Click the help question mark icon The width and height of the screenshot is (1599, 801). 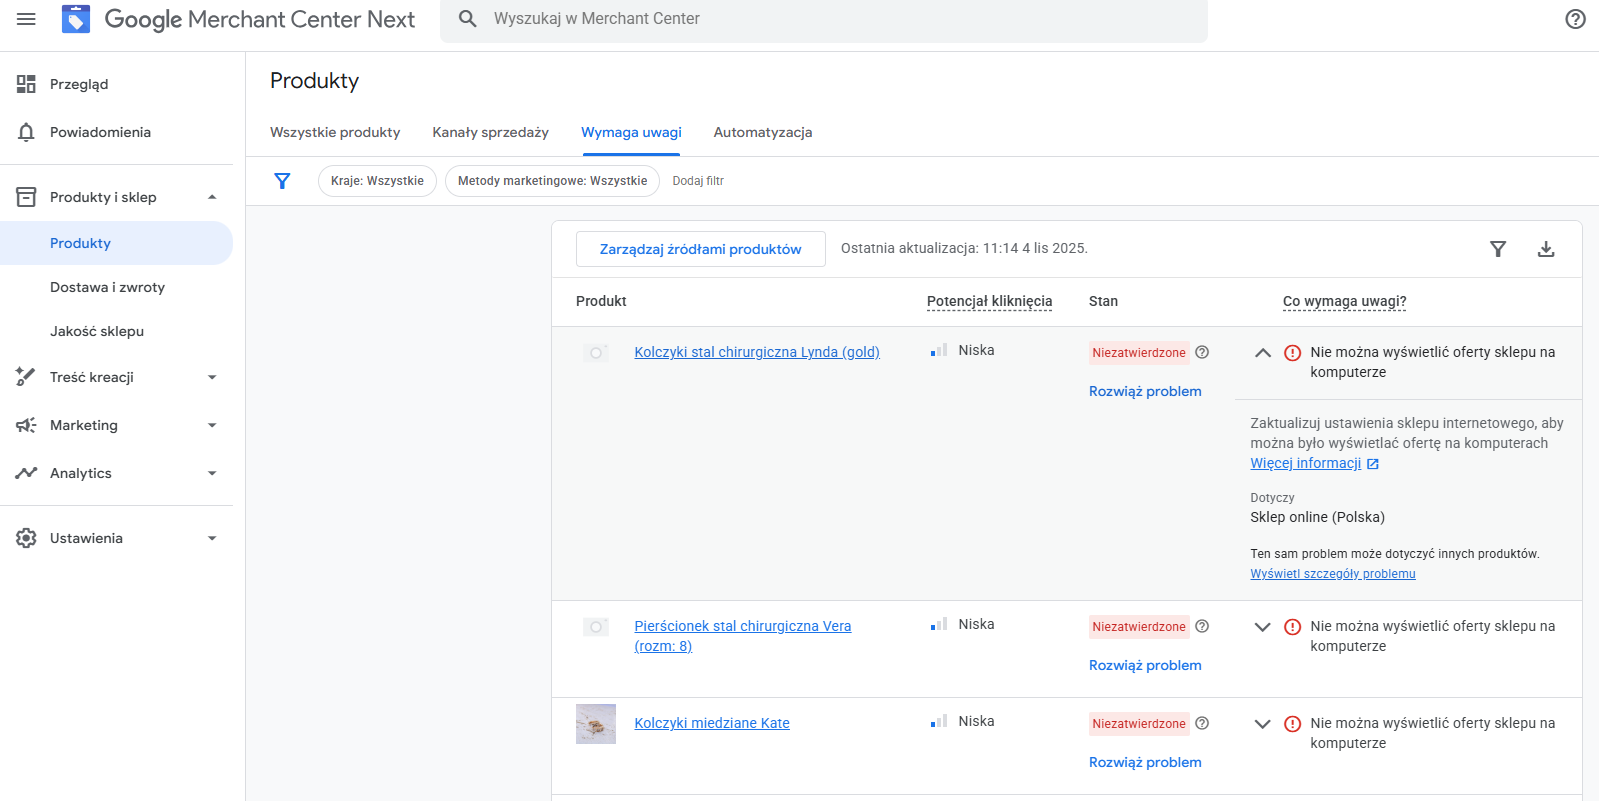point(1575,19)
